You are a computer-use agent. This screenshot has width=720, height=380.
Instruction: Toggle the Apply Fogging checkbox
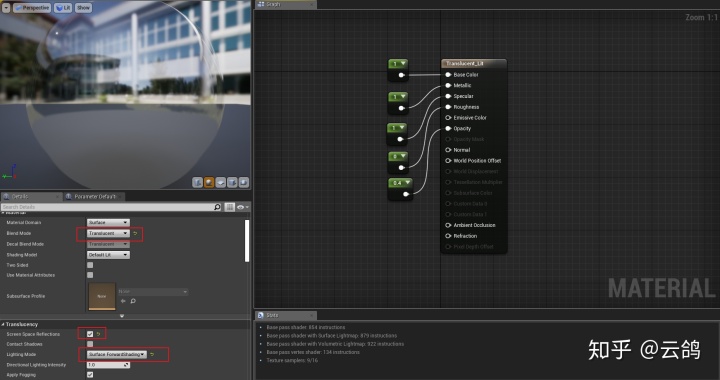click(x=90, y=375)
